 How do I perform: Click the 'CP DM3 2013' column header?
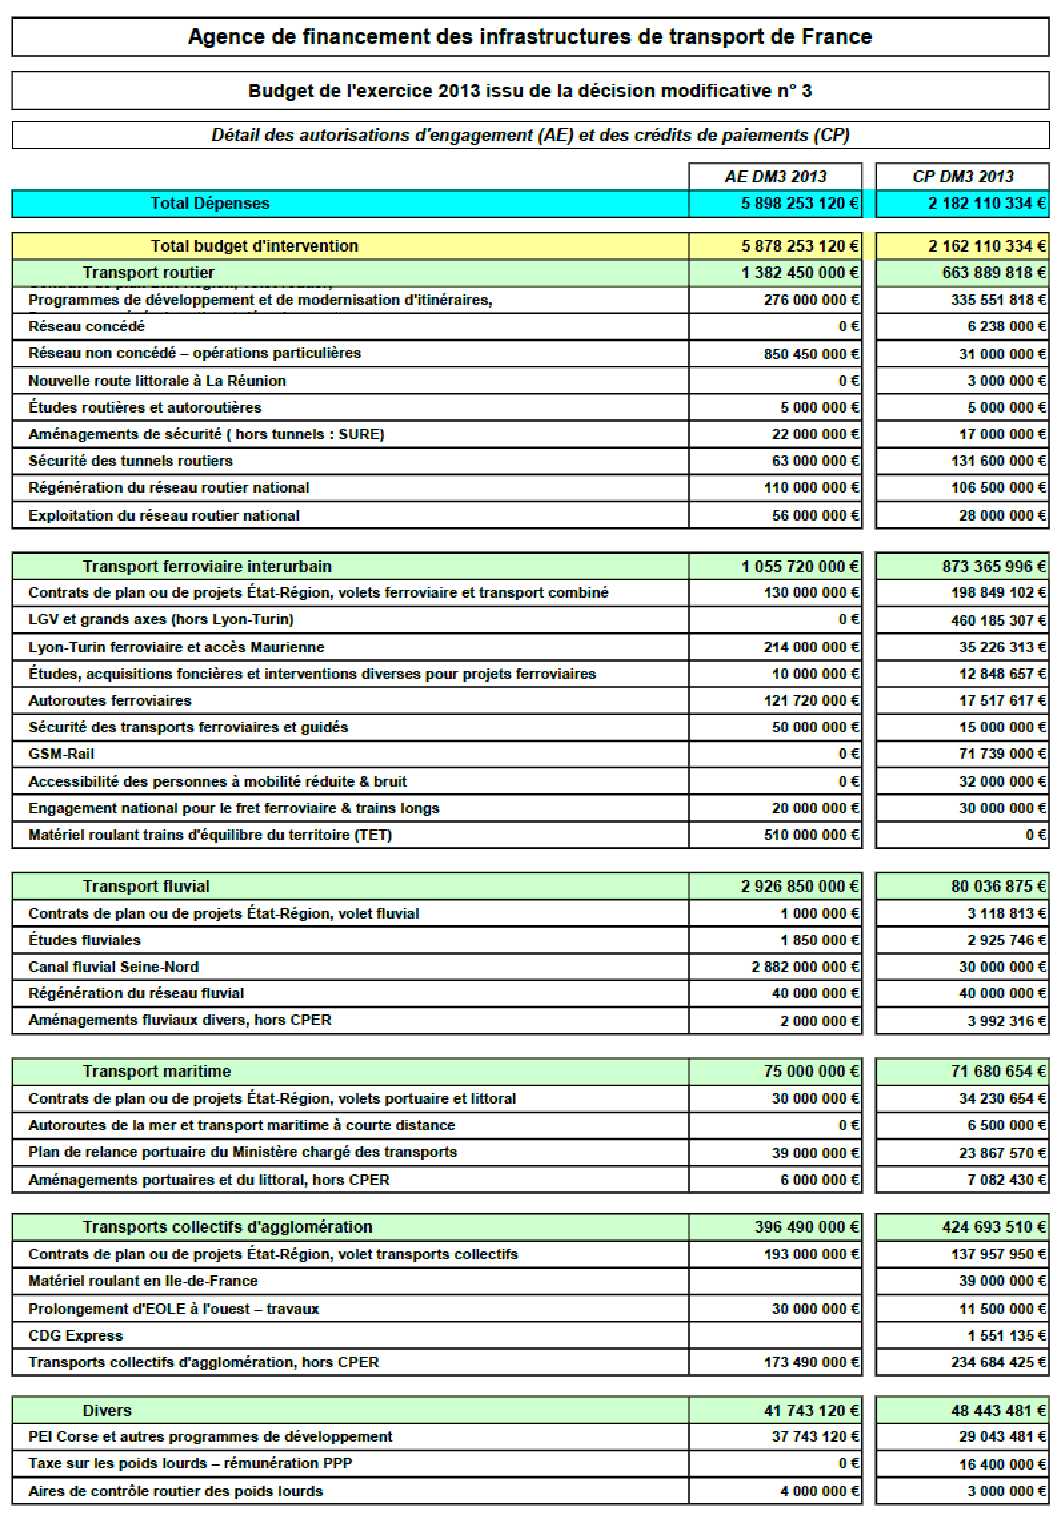[962, 176]
